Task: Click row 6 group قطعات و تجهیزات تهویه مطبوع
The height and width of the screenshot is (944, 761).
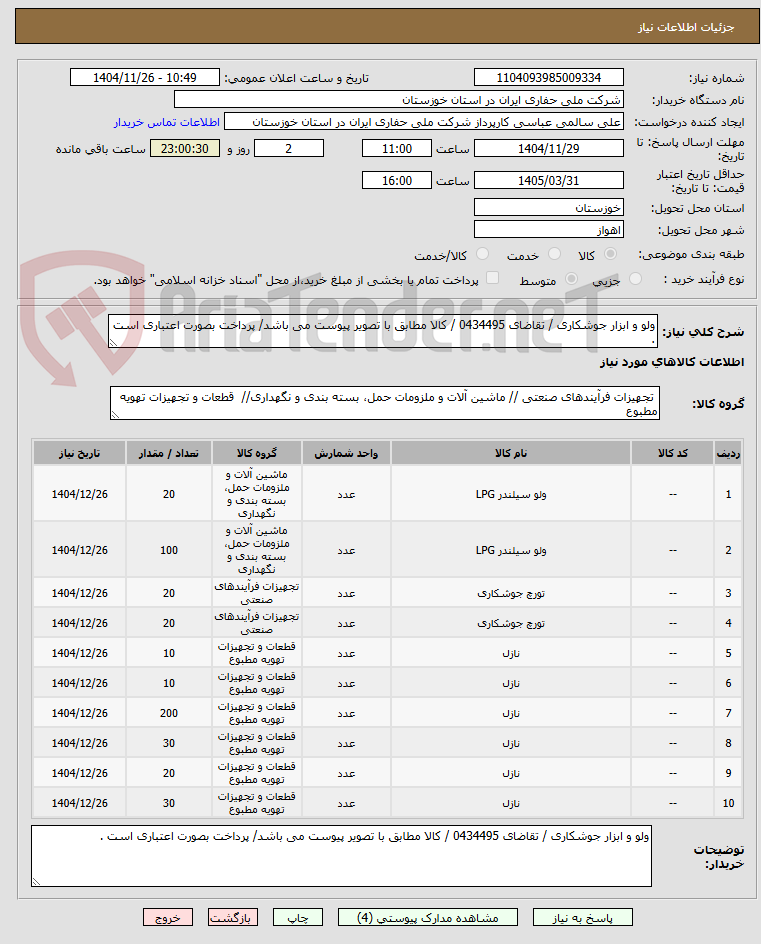Action: [x=257, y=683]
